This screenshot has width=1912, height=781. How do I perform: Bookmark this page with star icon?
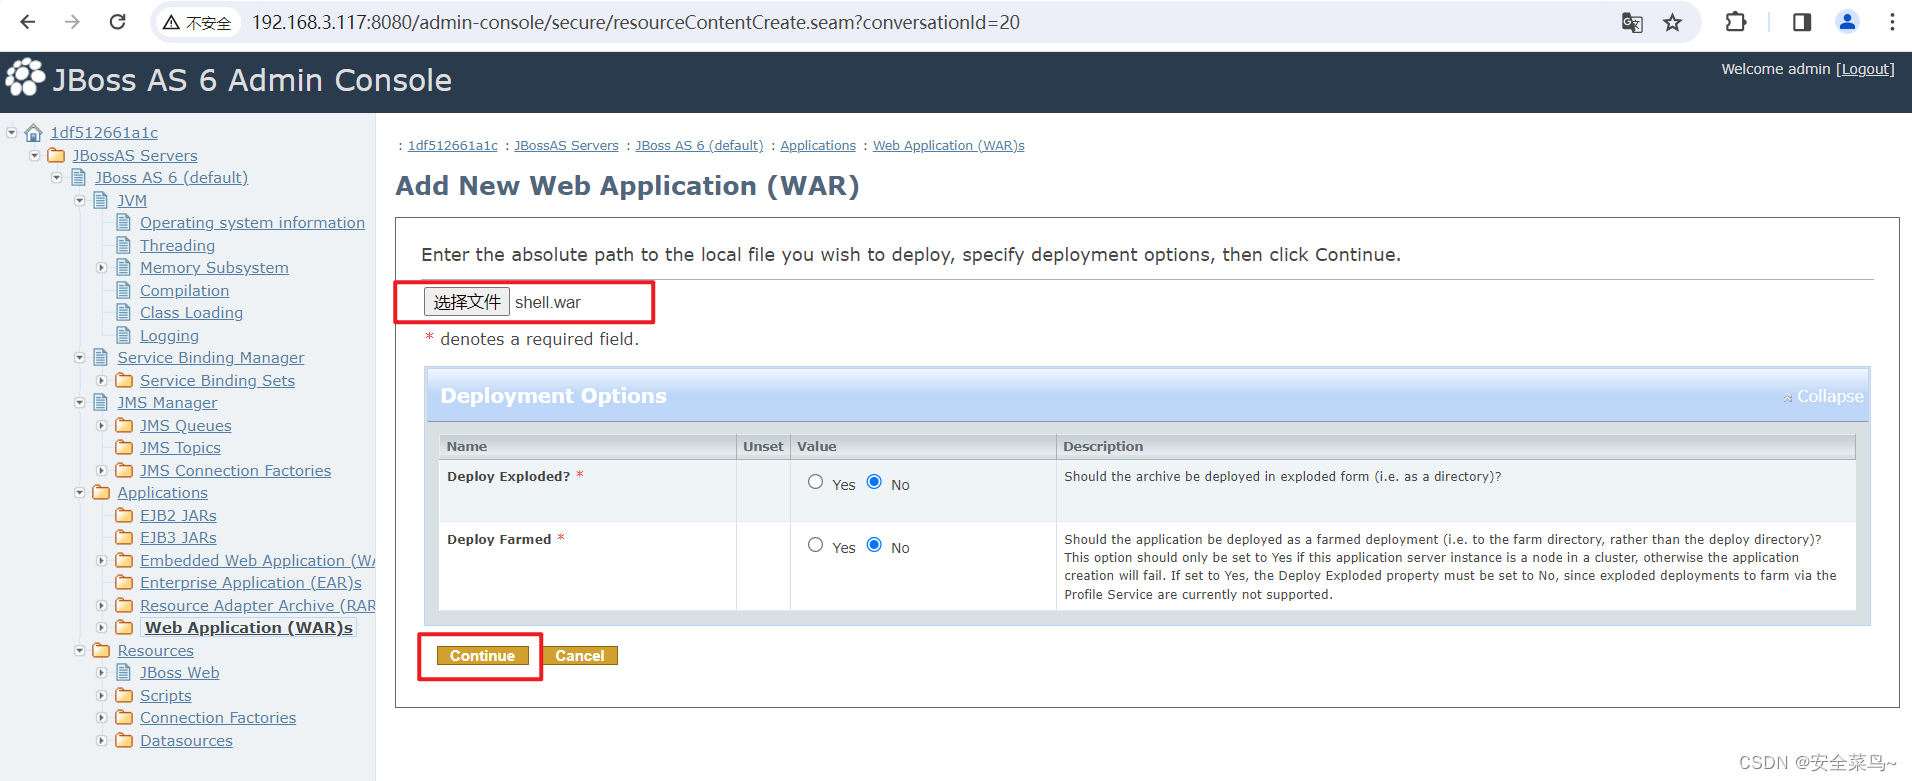tap(1672, 22)
